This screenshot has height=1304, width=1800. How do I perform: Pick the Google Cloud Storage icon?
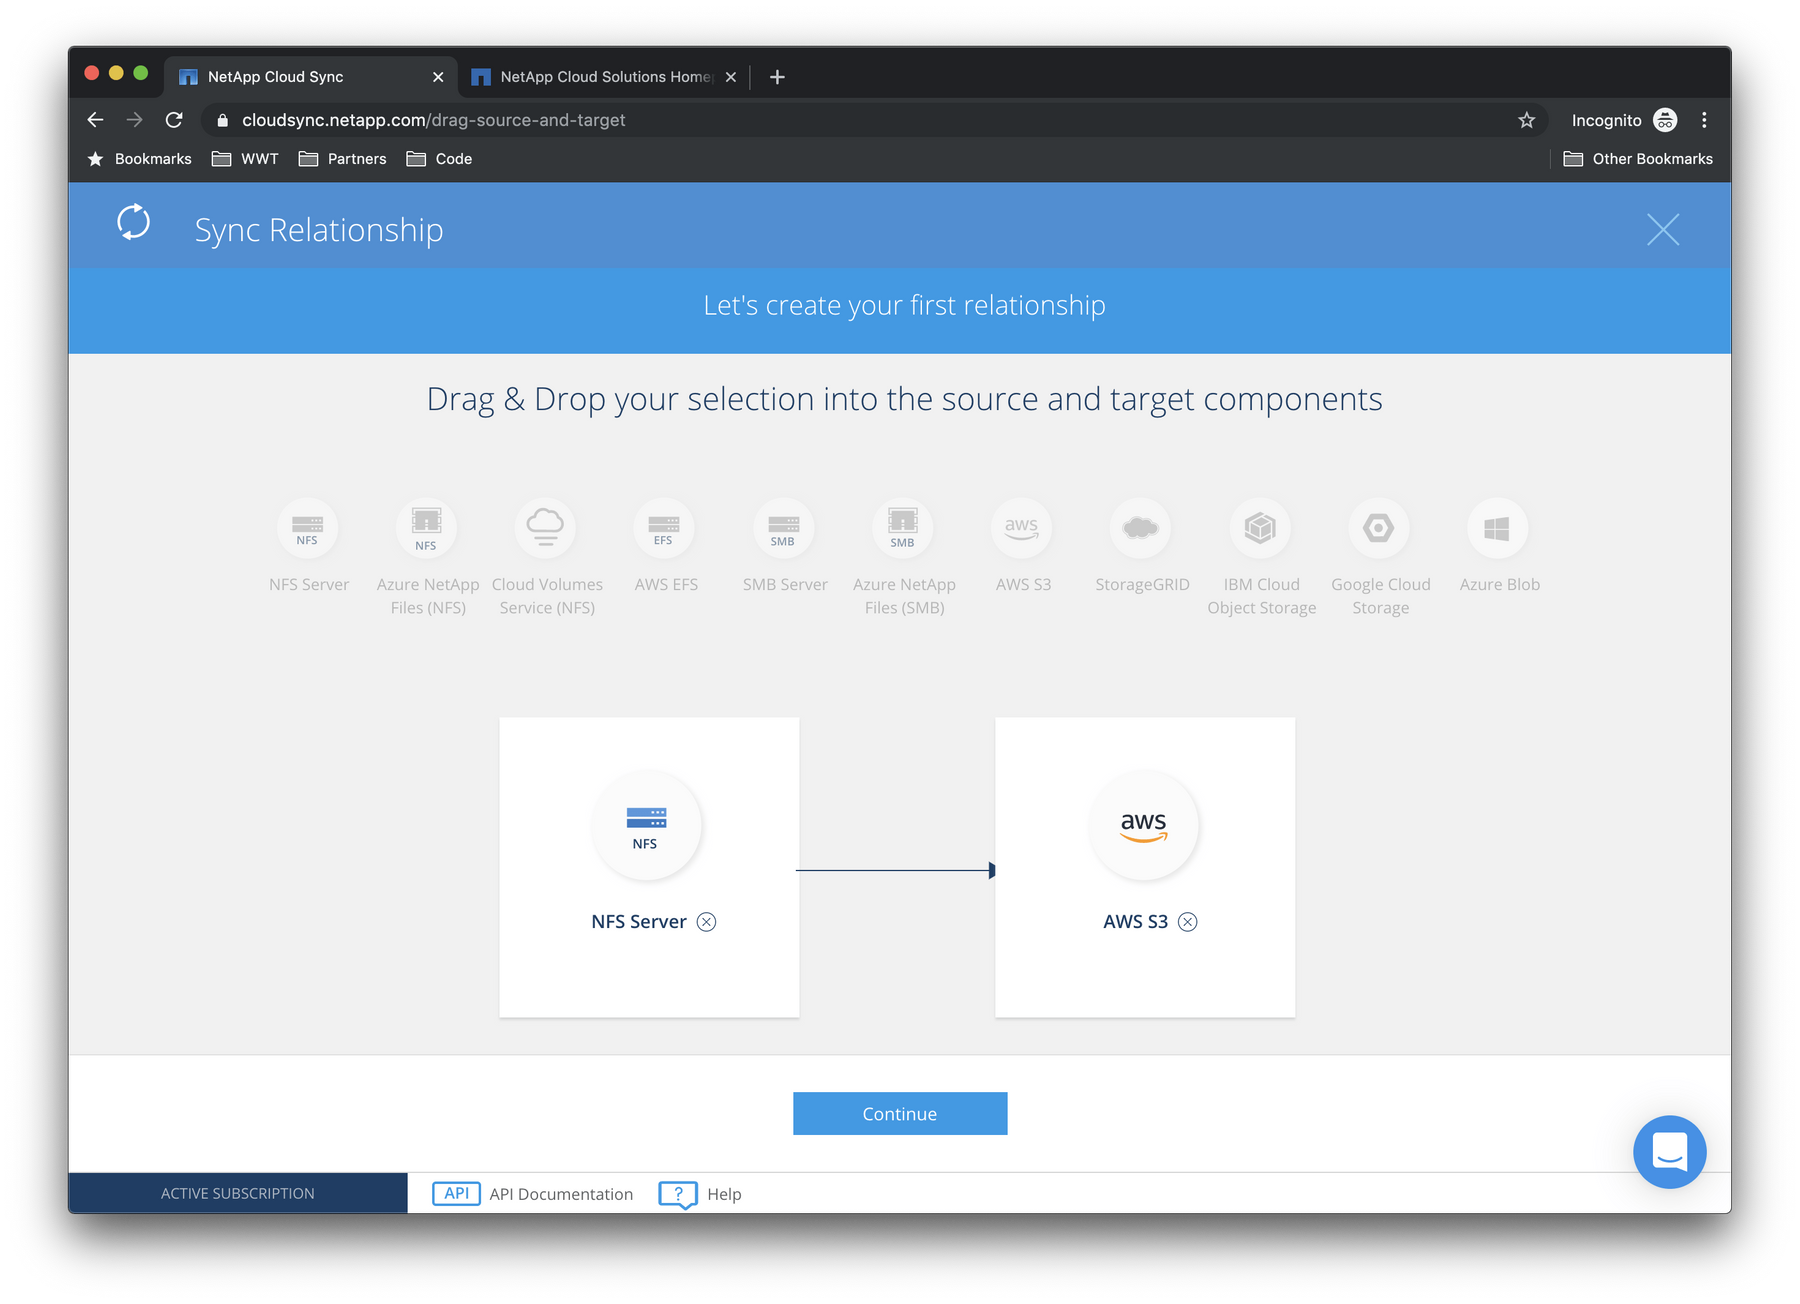click(x=1379, y=527)
